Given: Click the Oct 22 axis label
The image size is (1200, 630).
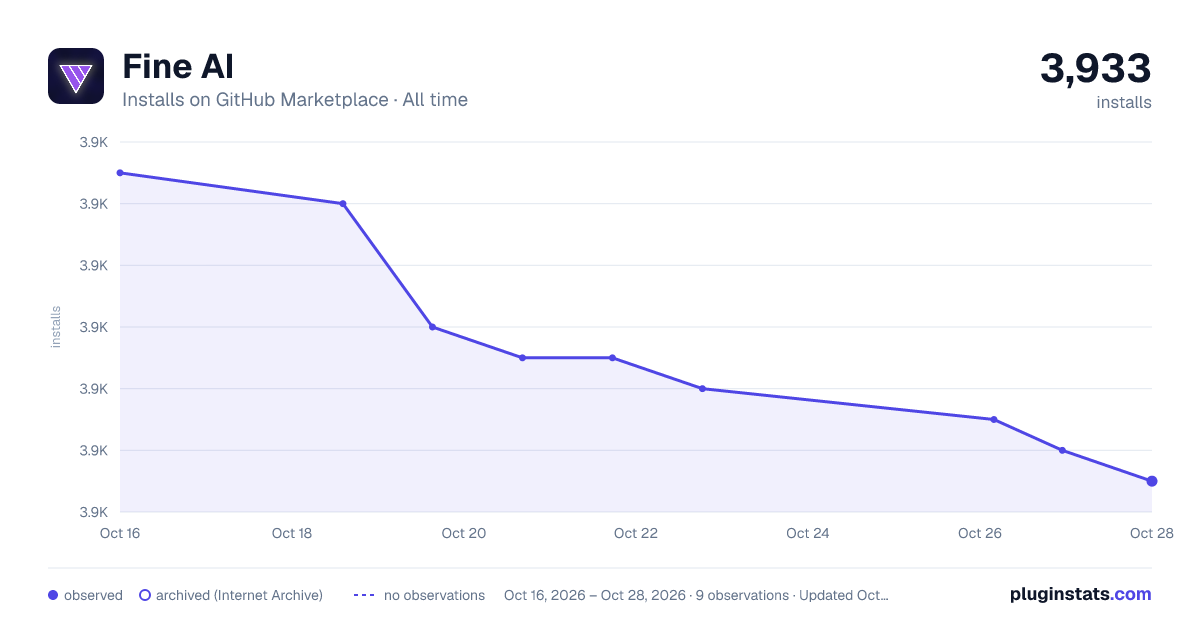Looking at the screenshot, I should tap(636, 533).
